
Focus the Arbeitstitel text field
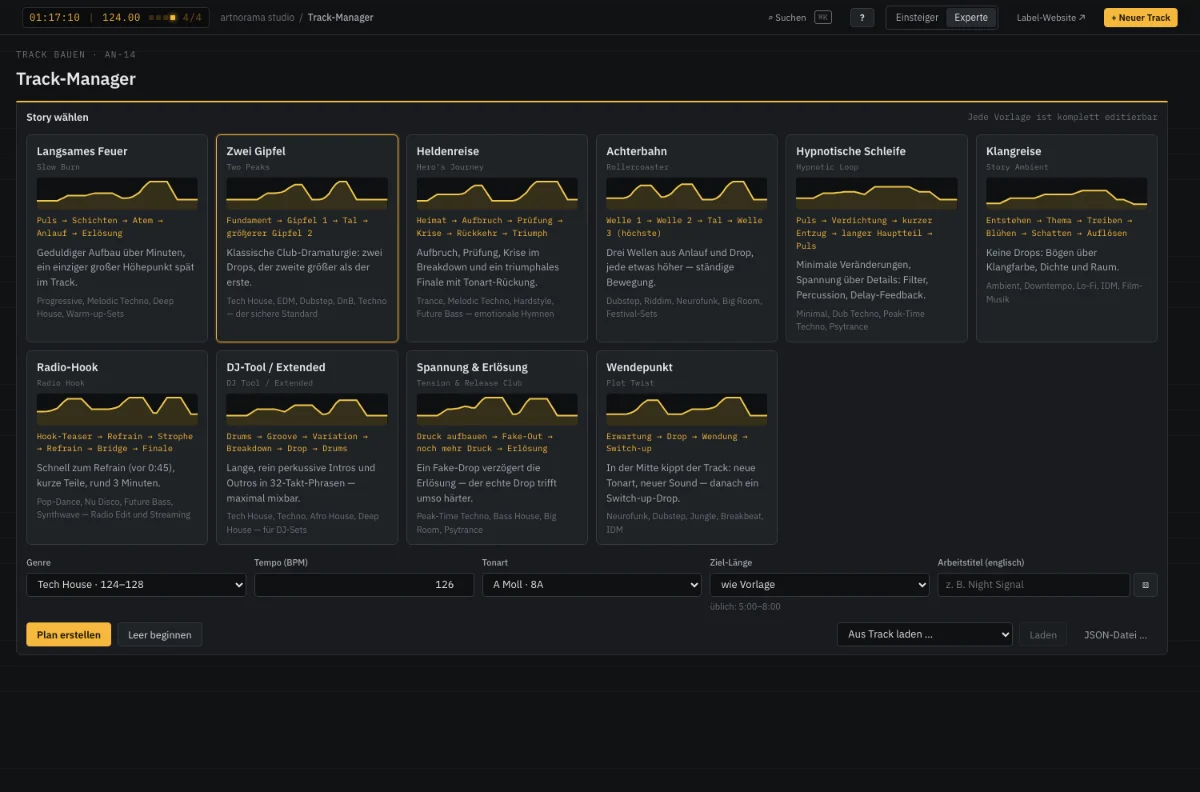click(x=1034, y=584)
